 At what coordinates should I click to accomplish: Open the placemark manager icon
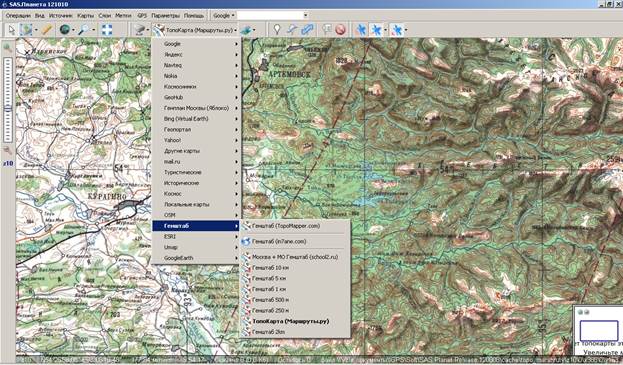point(327,30)
